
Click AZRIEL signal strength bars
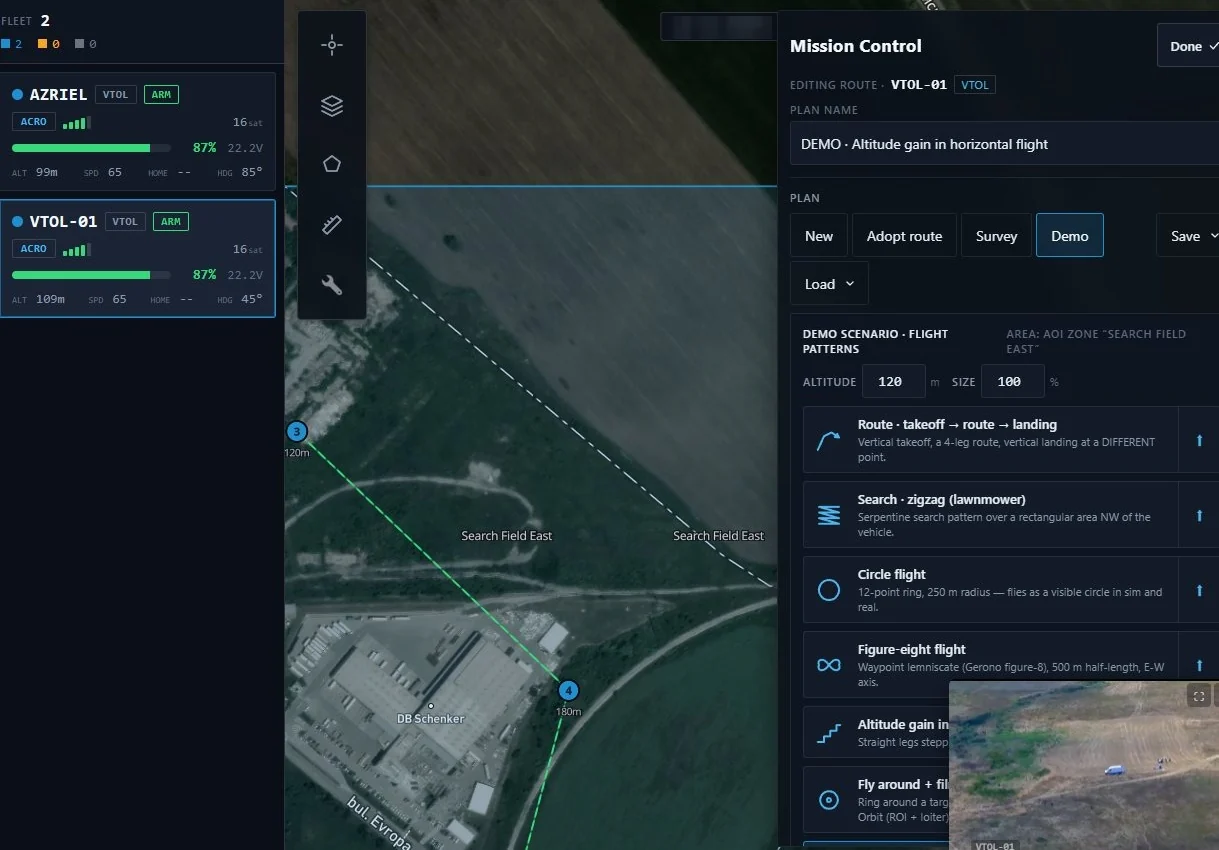(76, 123)
